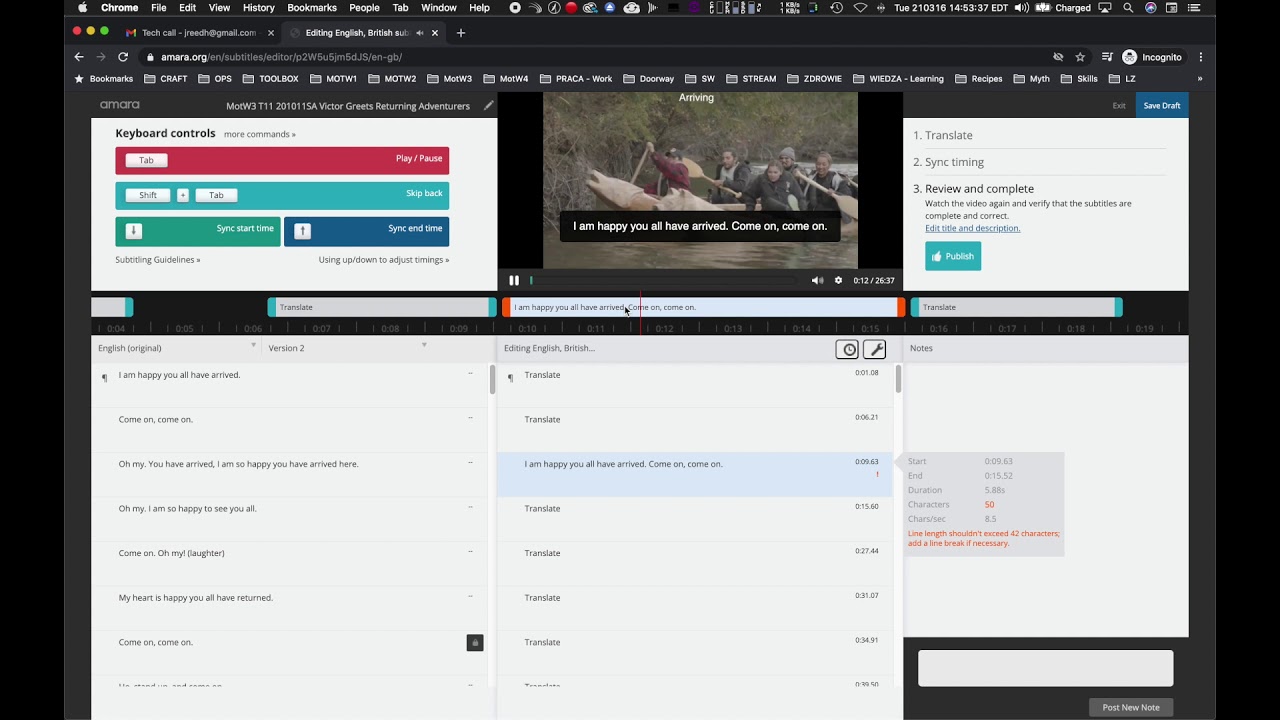Click the address bar URL
Viewport: 1280px width, 720px height.
(x=281, y=57)
